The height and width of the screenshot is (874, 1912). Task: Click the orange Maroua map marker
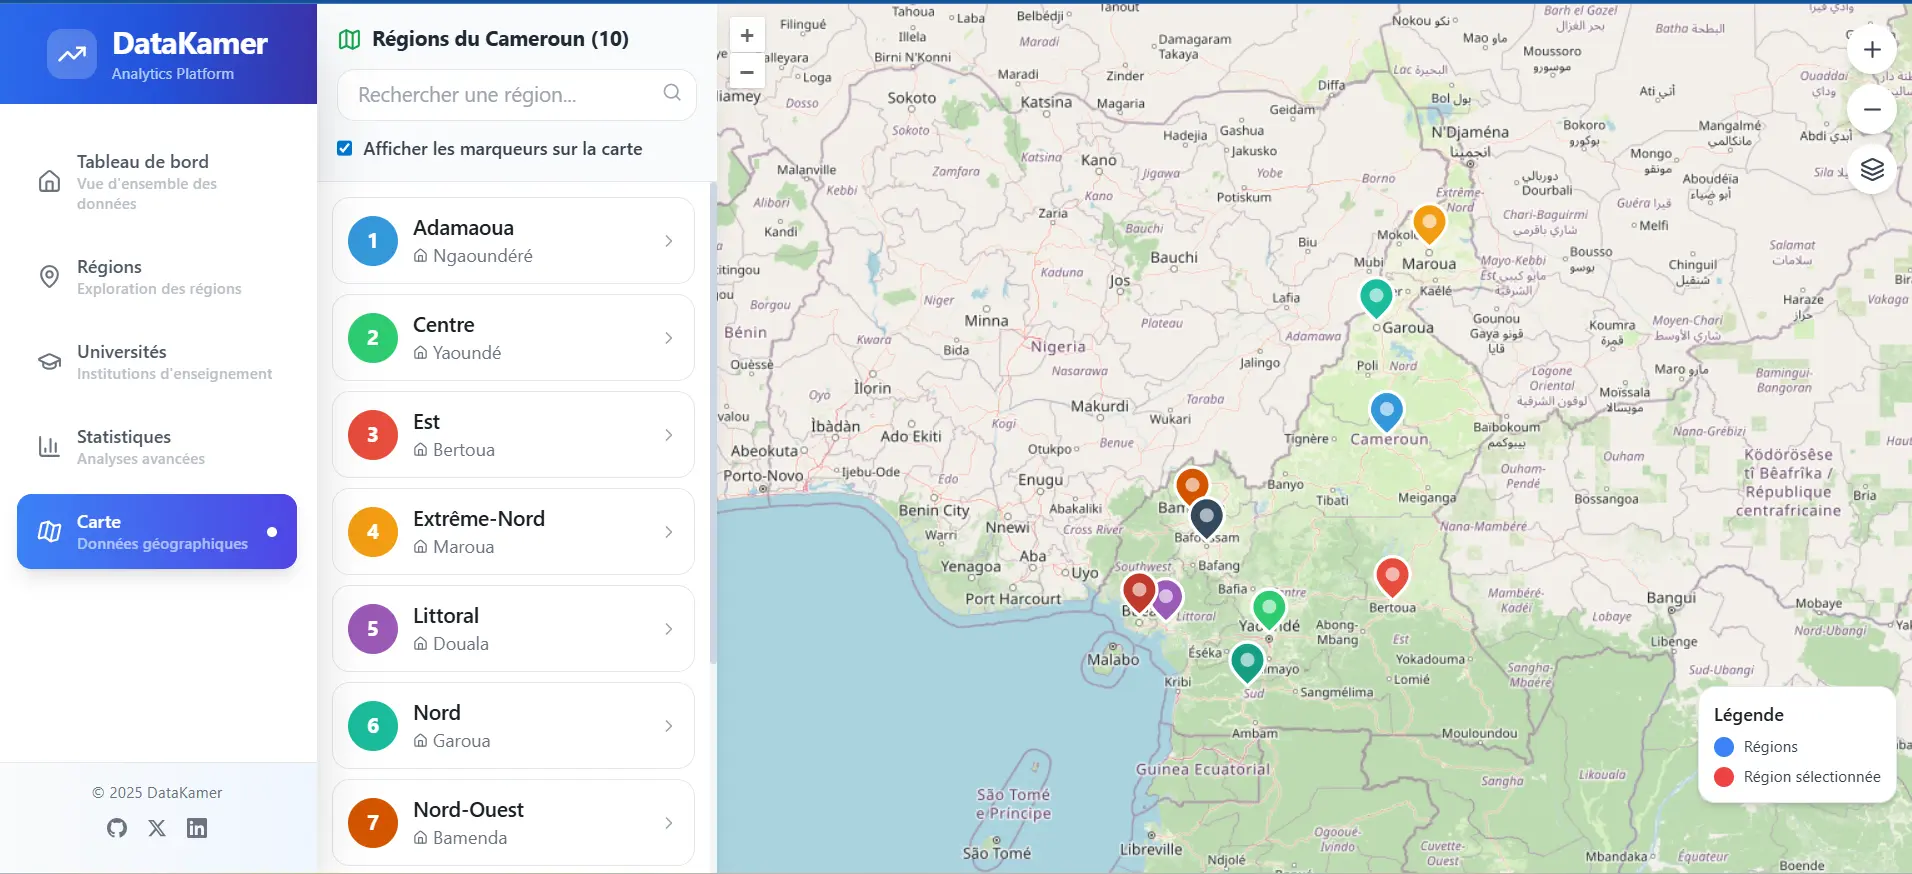[x=1429, y=222]
